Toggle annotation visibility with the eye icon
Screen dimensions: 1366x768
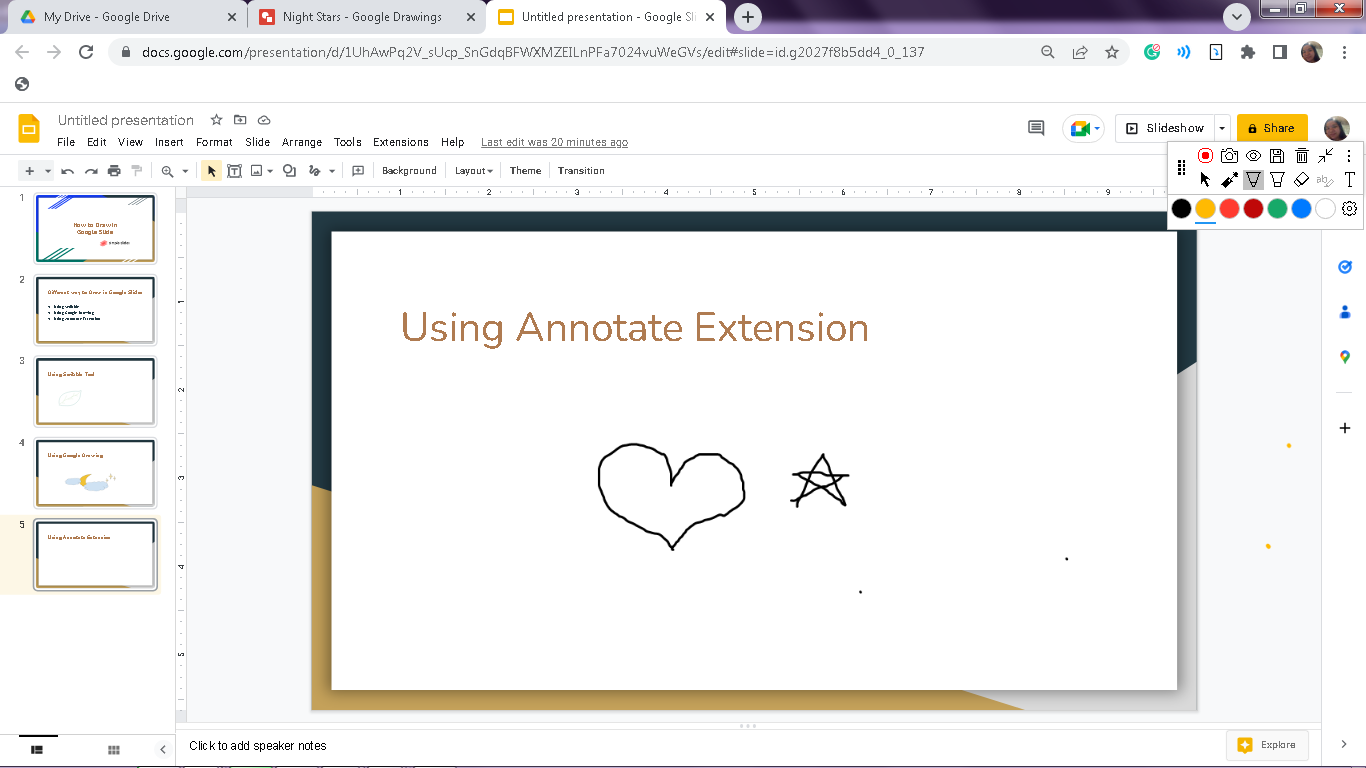tap(1253, 156)
